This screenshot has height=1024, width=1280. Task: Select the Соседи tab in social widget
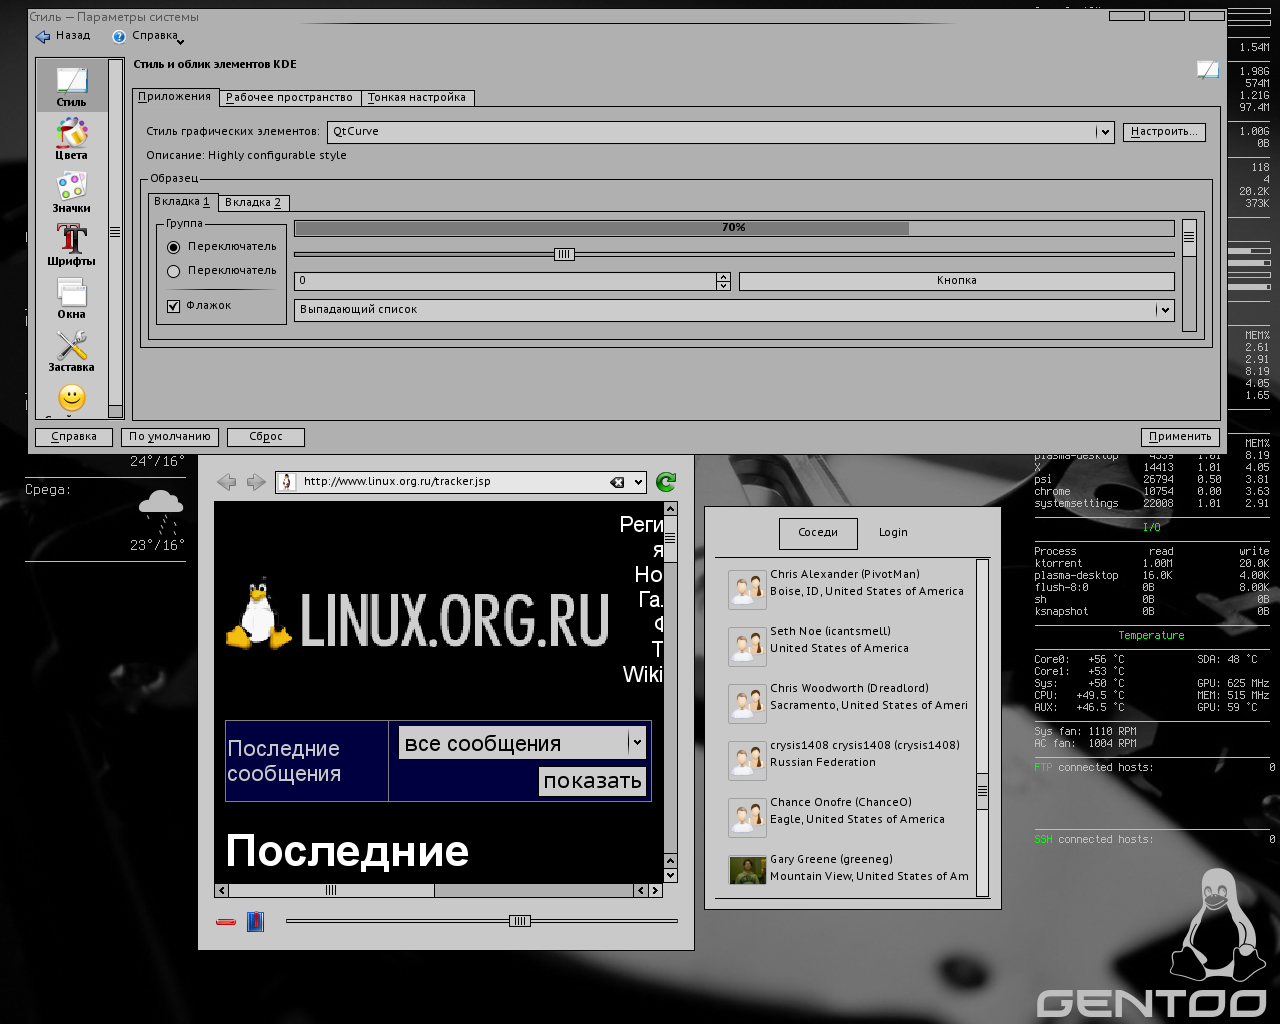pos(818,533)
